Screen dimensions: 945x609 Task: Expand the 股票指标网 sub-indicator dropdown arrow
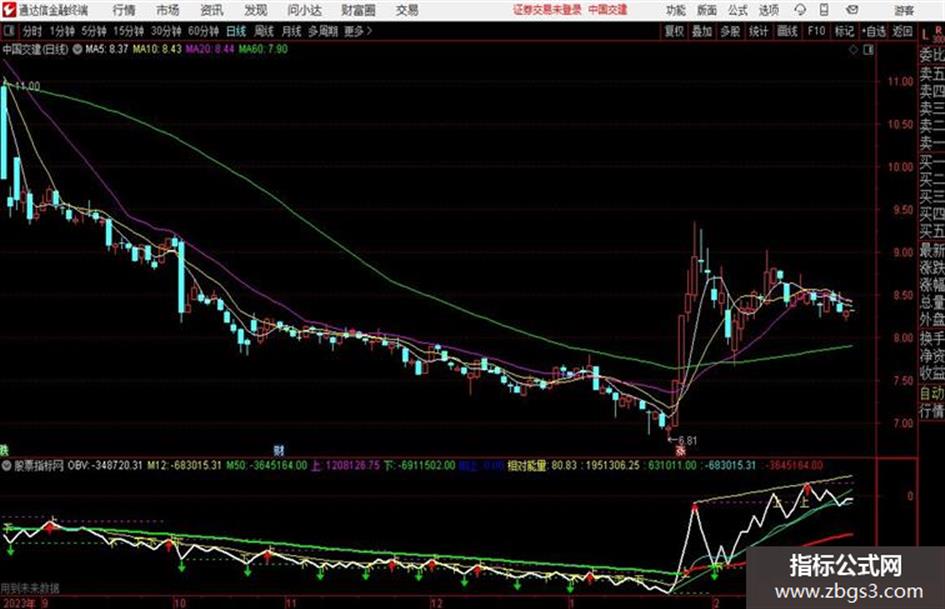pos(7,465)
